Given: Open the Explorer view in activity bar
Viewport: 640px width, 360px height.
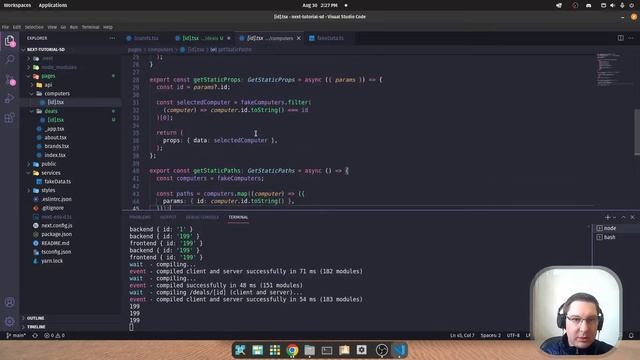Looking at the screenshot, I should [x=9, y=40].
